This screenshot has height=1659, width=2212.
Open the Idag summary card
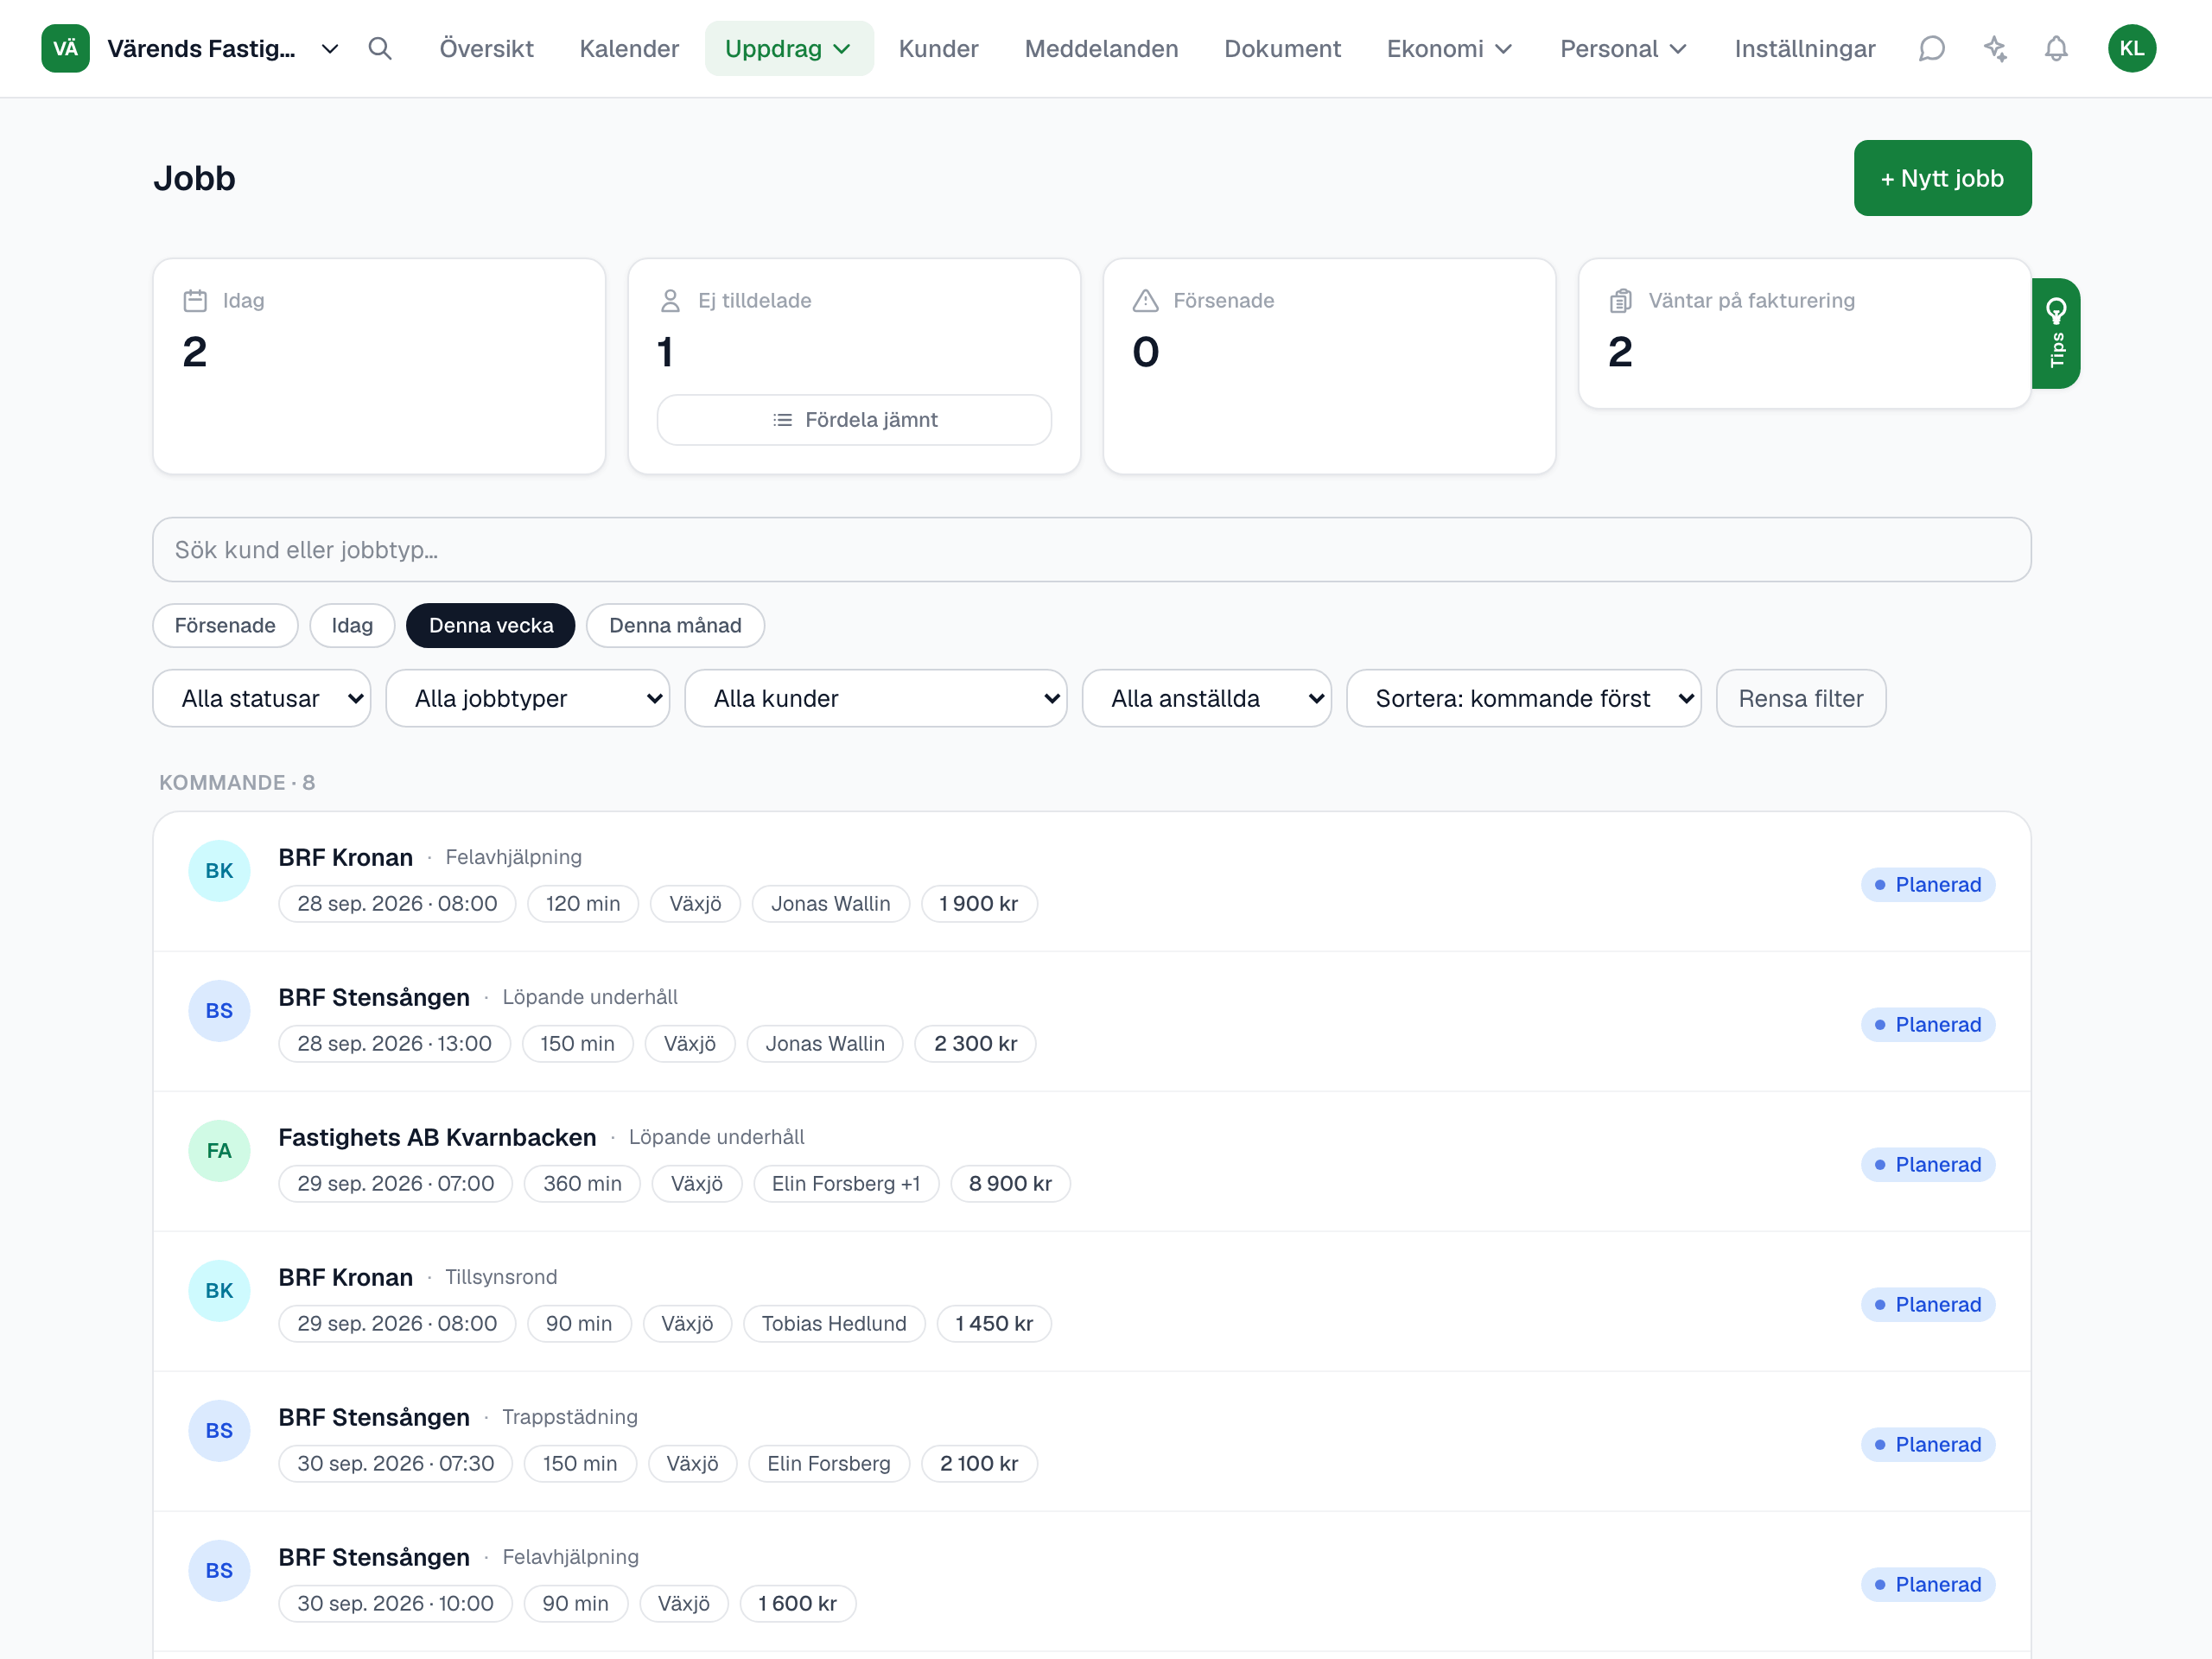379,366
